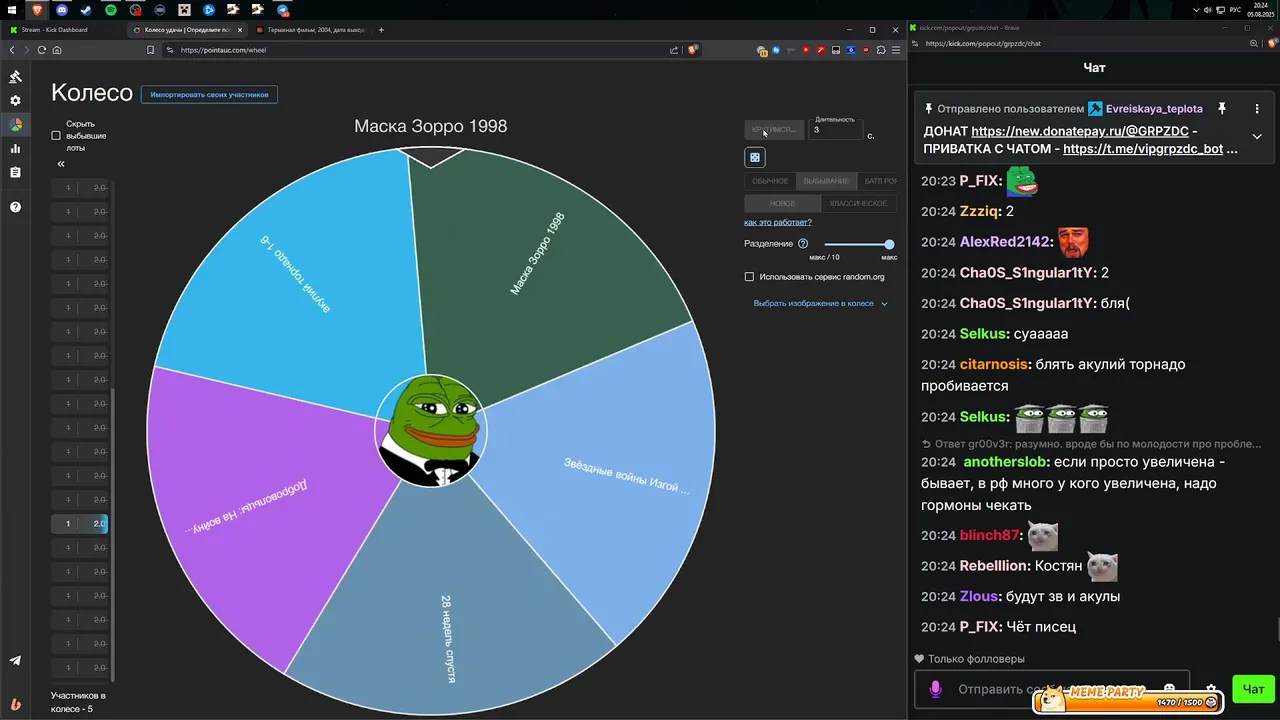Open Telegram from the taskbar

click(283, 10)
